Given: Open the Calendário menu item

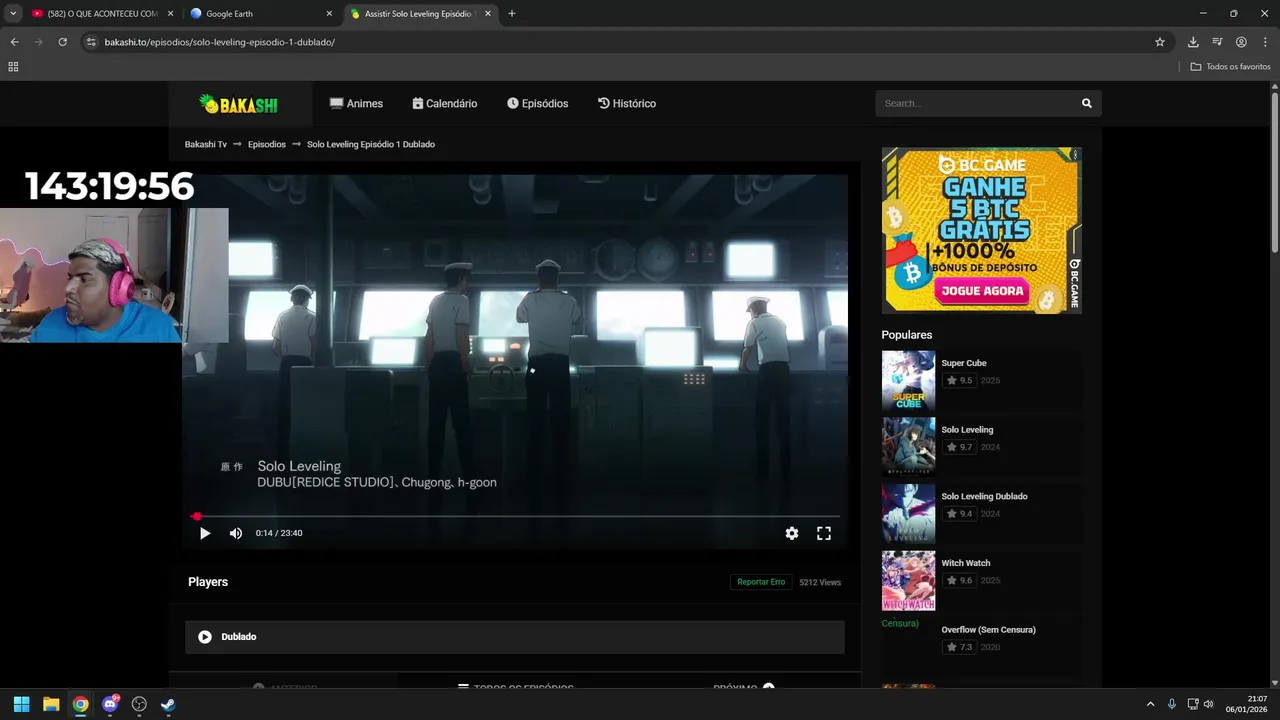Looking at the screenshot, I should (445, 103).
